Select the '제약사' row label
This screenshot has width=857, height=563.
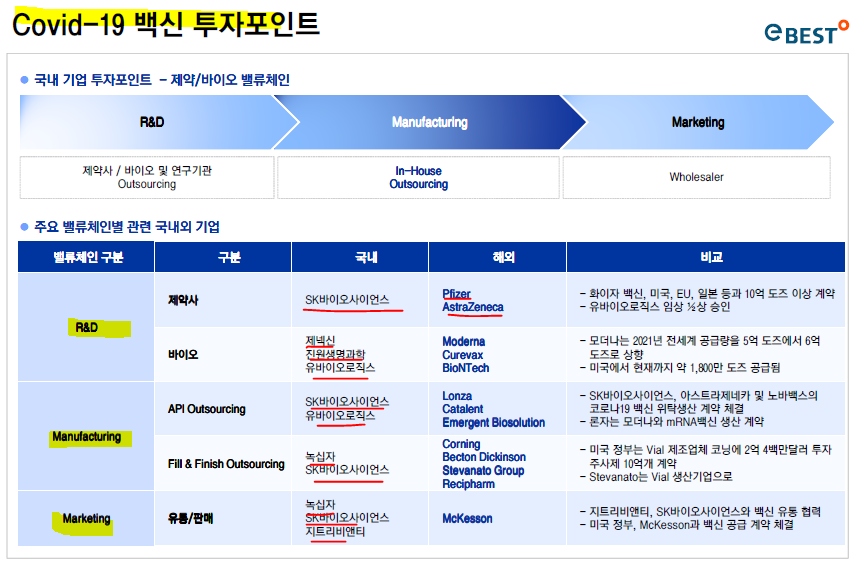pyautogui.click(x=183, y=300)
